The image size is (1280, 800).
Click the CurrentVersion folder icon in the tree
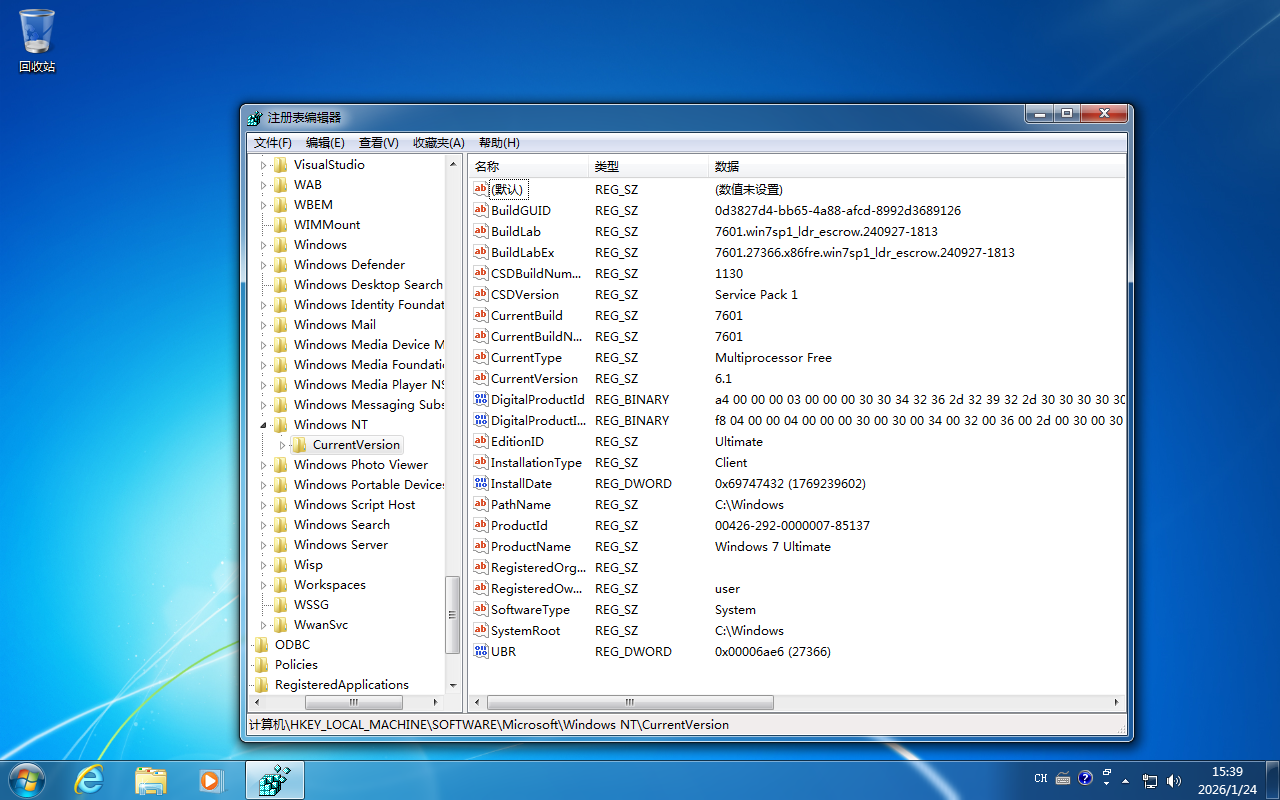point(299,444)
